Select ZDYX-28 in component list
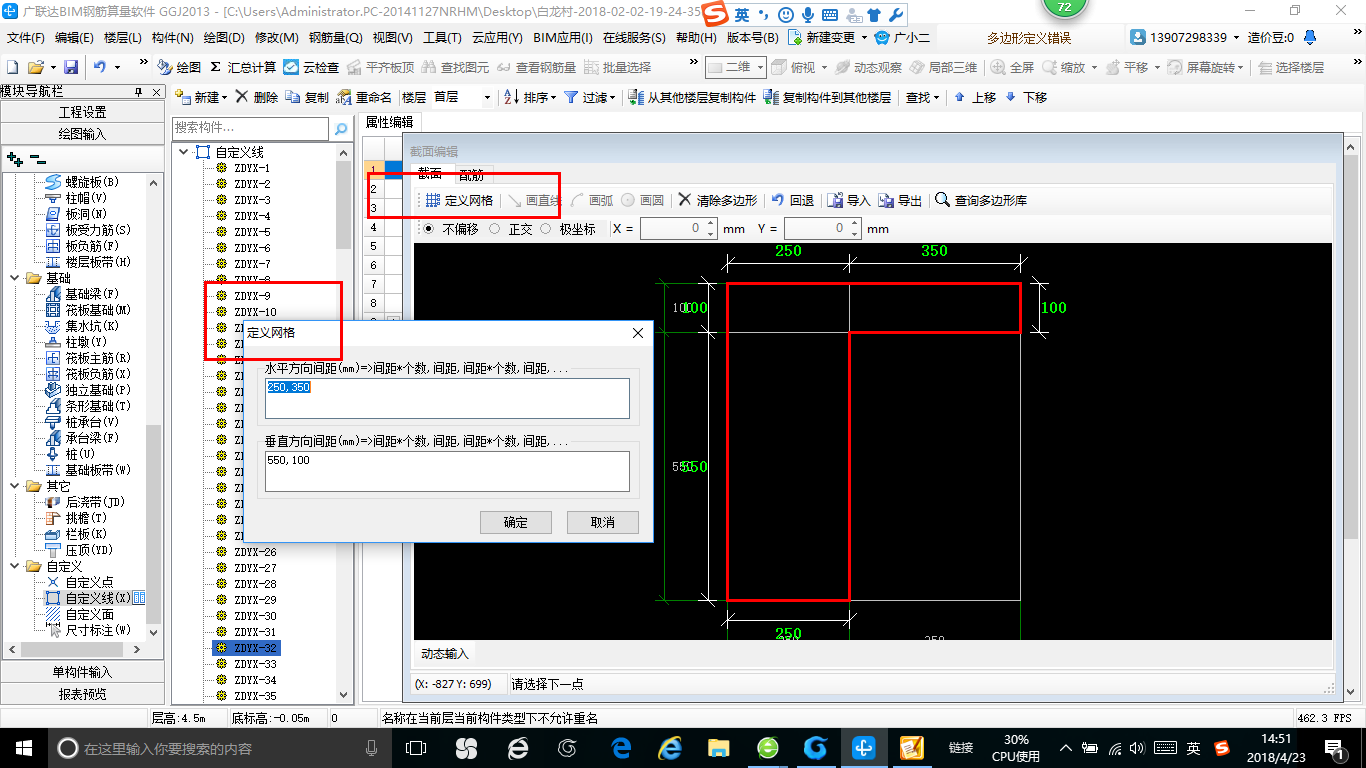1366x768 pixels. pos(255,584)
